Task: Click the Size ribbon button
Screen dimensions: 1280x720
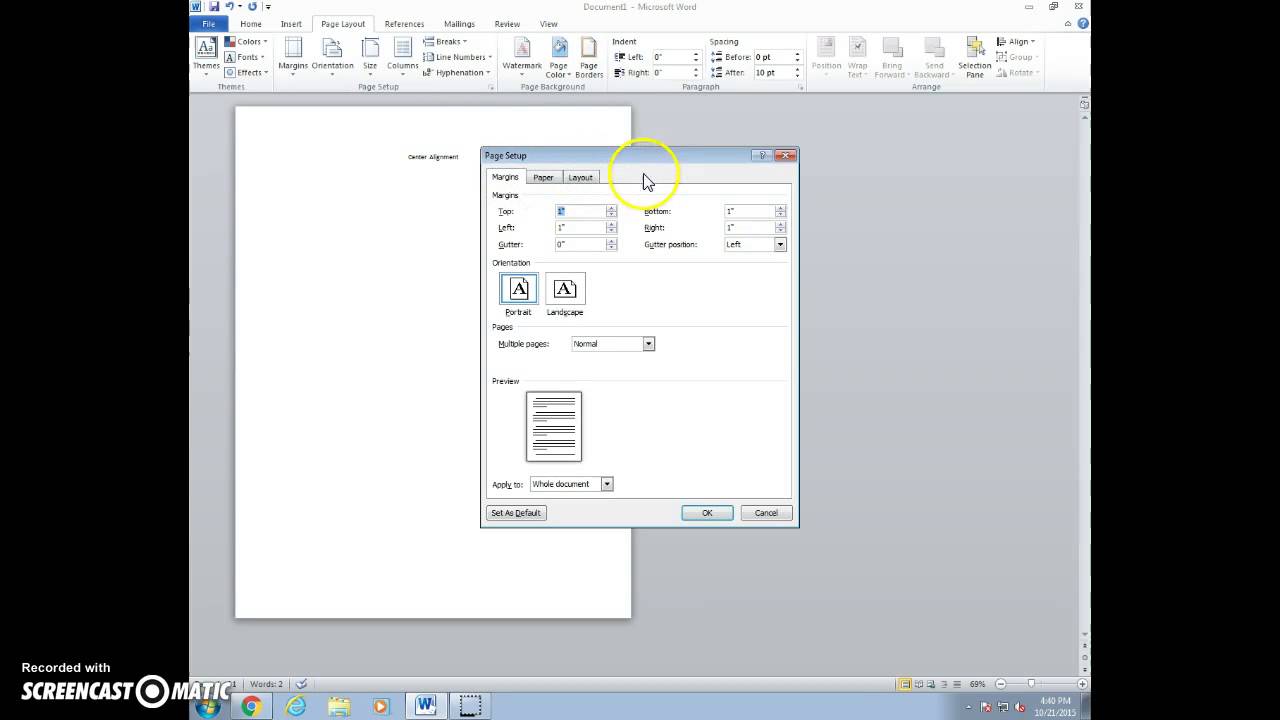Action: click(x=370, y=58)
